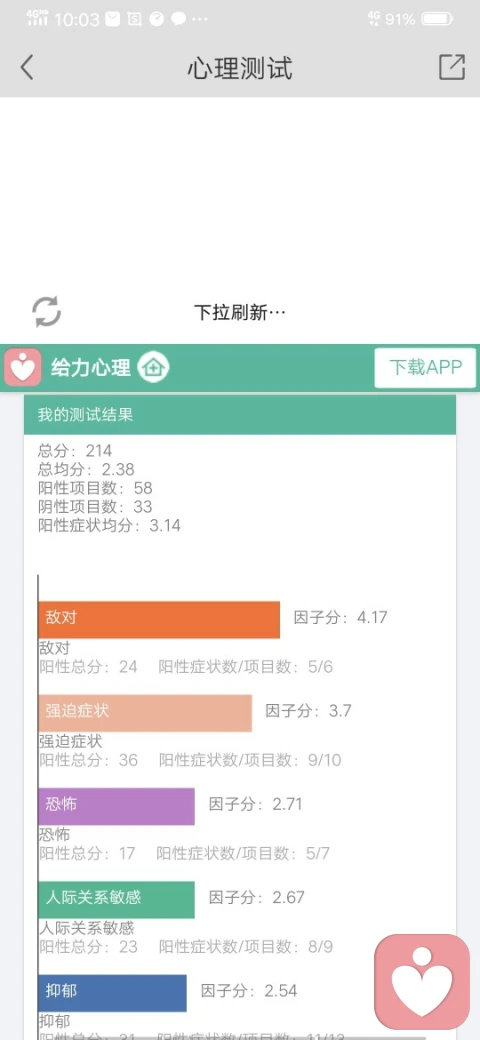
Task: Tap the 心理测试 page title
Action: coord(240,68)
